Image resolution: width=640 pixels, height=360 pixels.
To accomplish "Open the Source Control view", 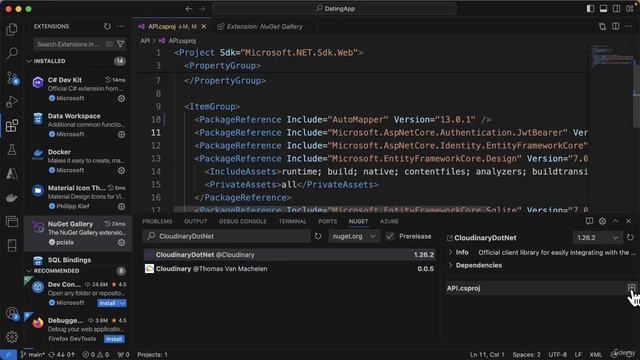I will point(12,78).
